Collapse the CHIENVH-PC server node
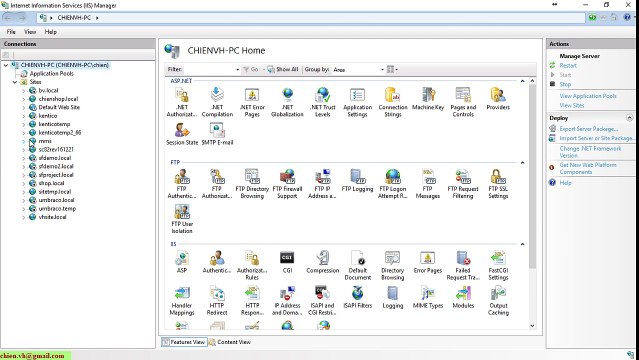The width and height of the screenshot is (639, 360). click(6, 65)
